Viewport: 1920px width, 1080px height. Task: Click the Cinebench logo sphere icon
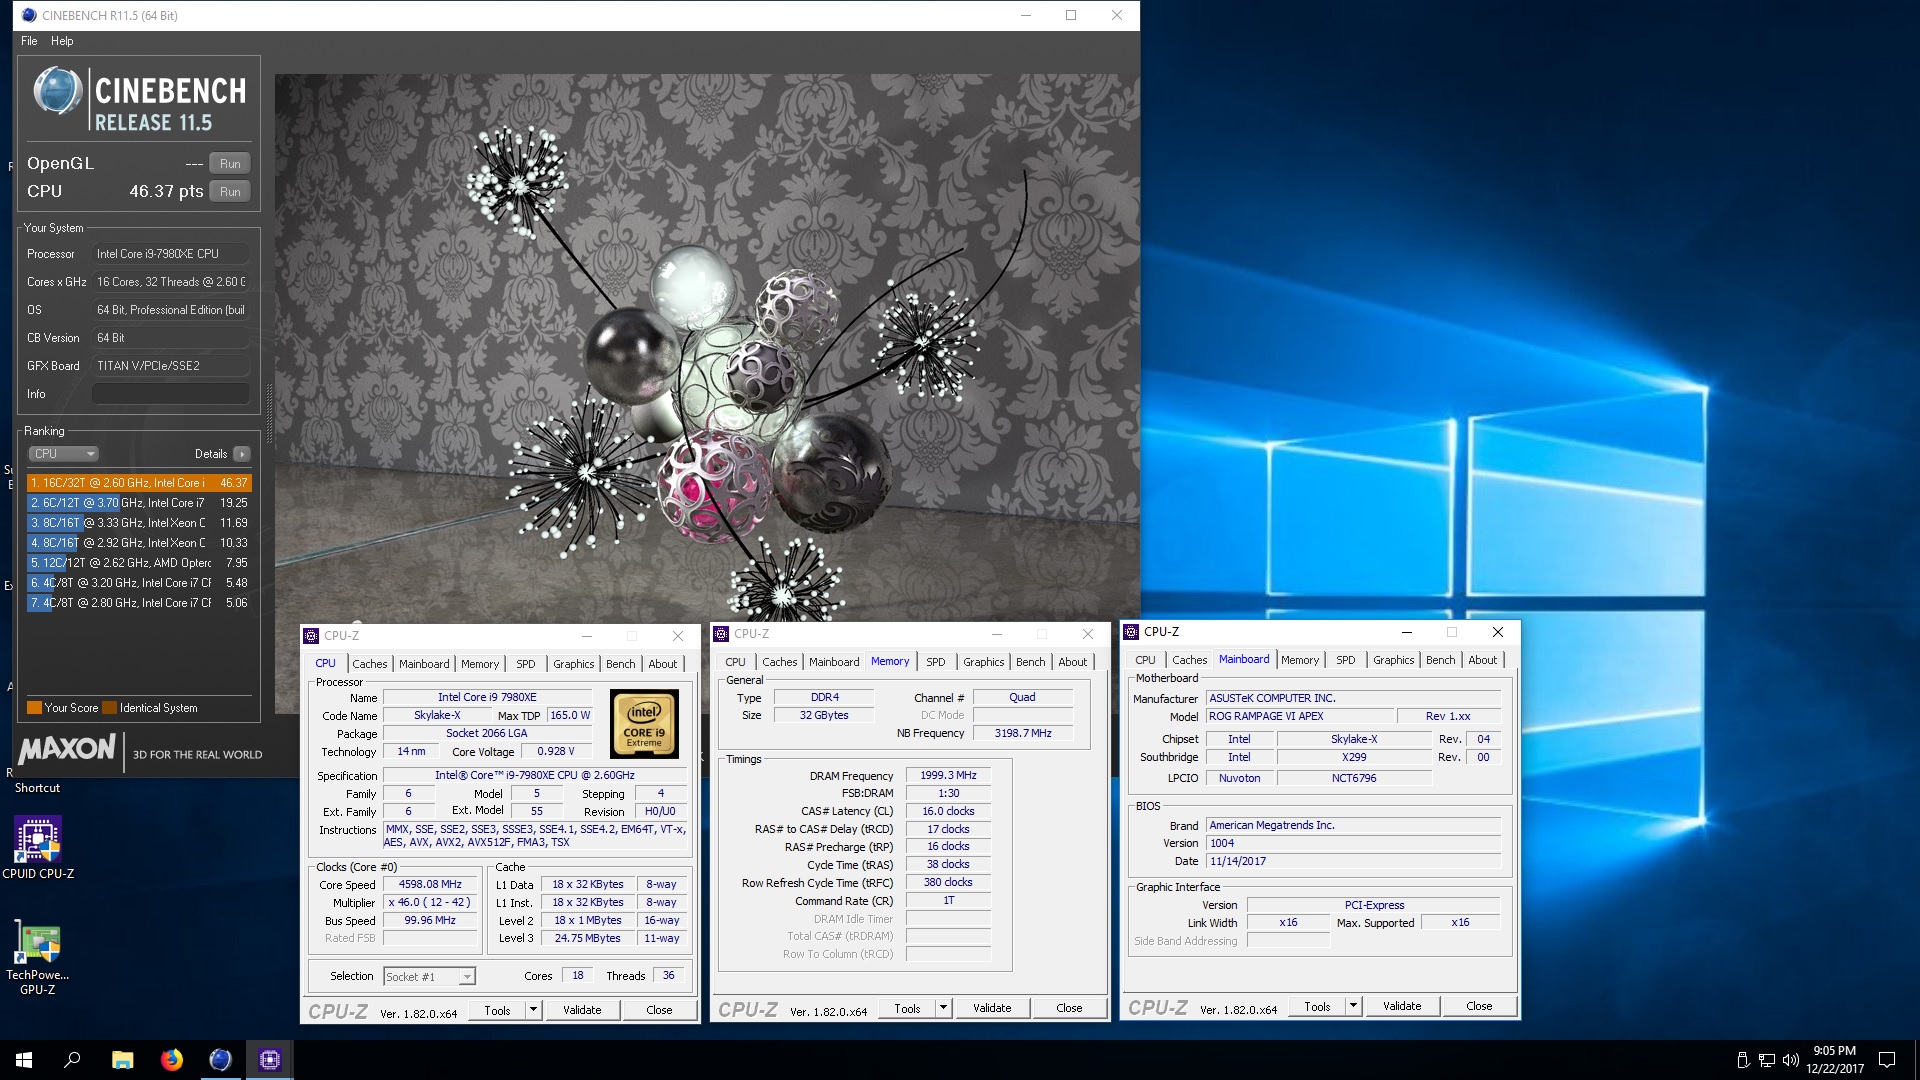pyautogui.click(x=57, y=91)
